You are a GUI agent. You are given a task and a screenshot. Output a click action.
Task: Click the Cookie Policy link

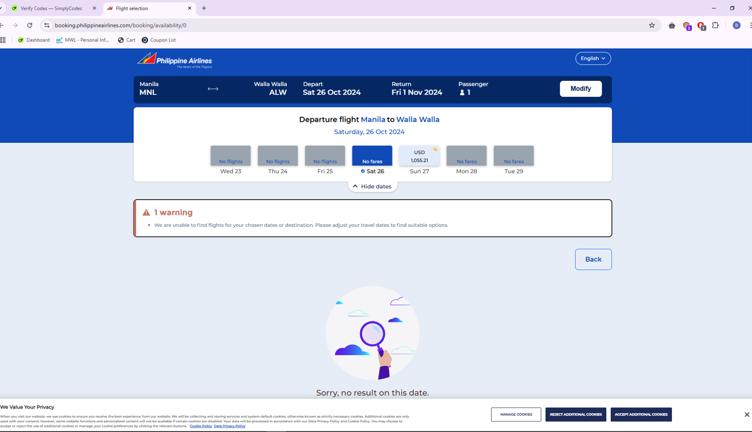coord(200,426)
